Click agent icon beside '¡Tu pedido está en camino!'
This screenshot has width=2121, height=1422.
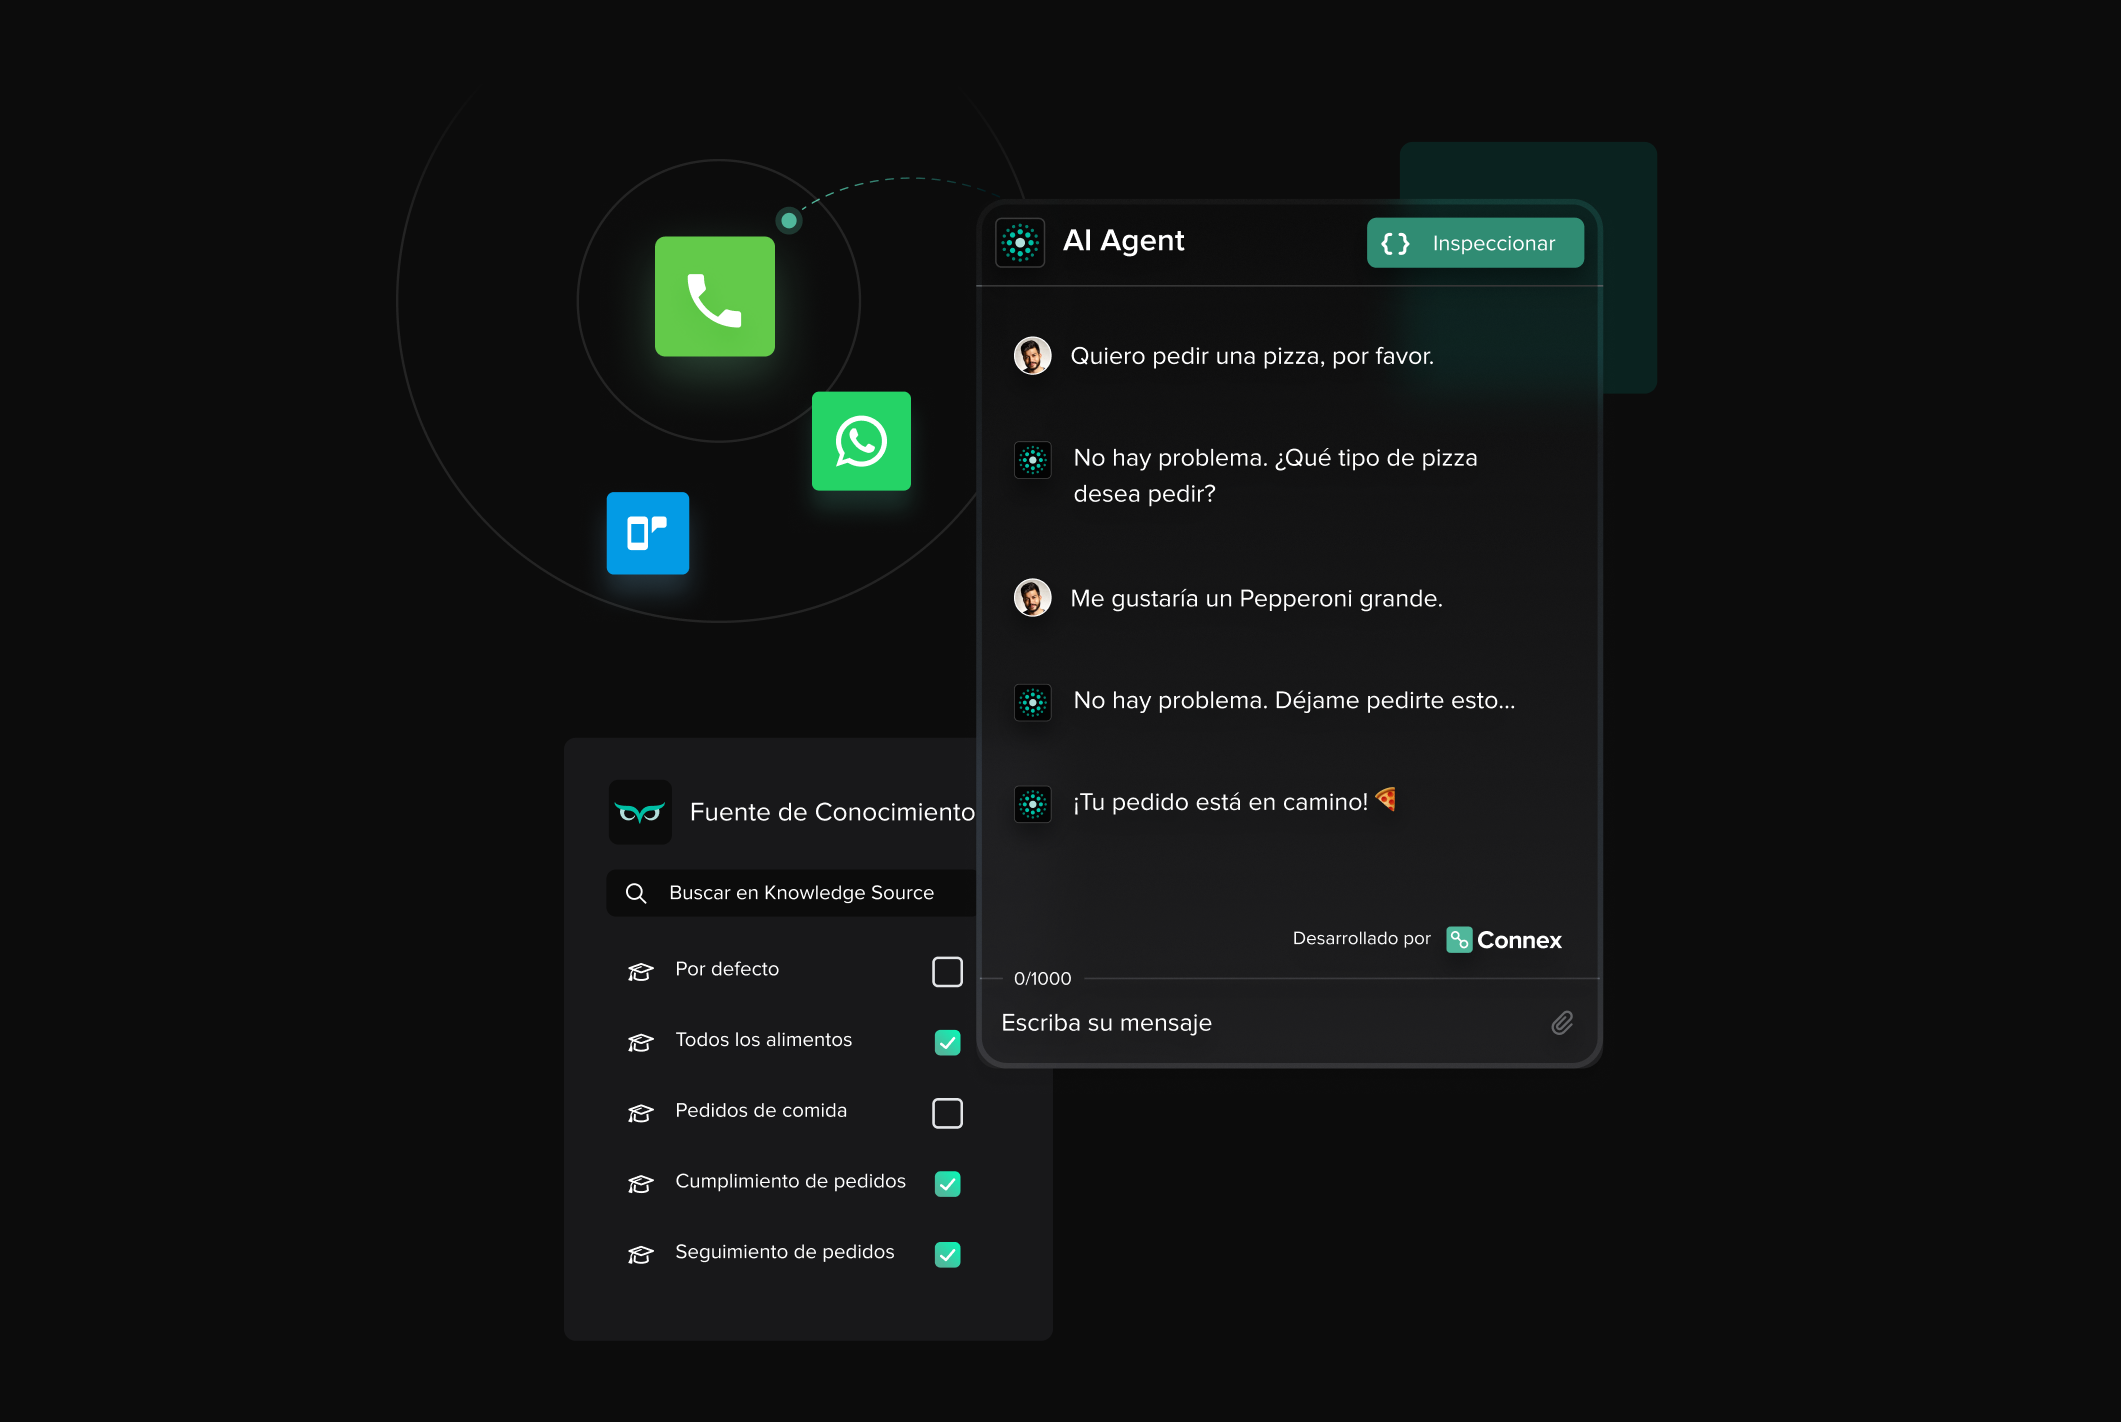[1032, 804]
